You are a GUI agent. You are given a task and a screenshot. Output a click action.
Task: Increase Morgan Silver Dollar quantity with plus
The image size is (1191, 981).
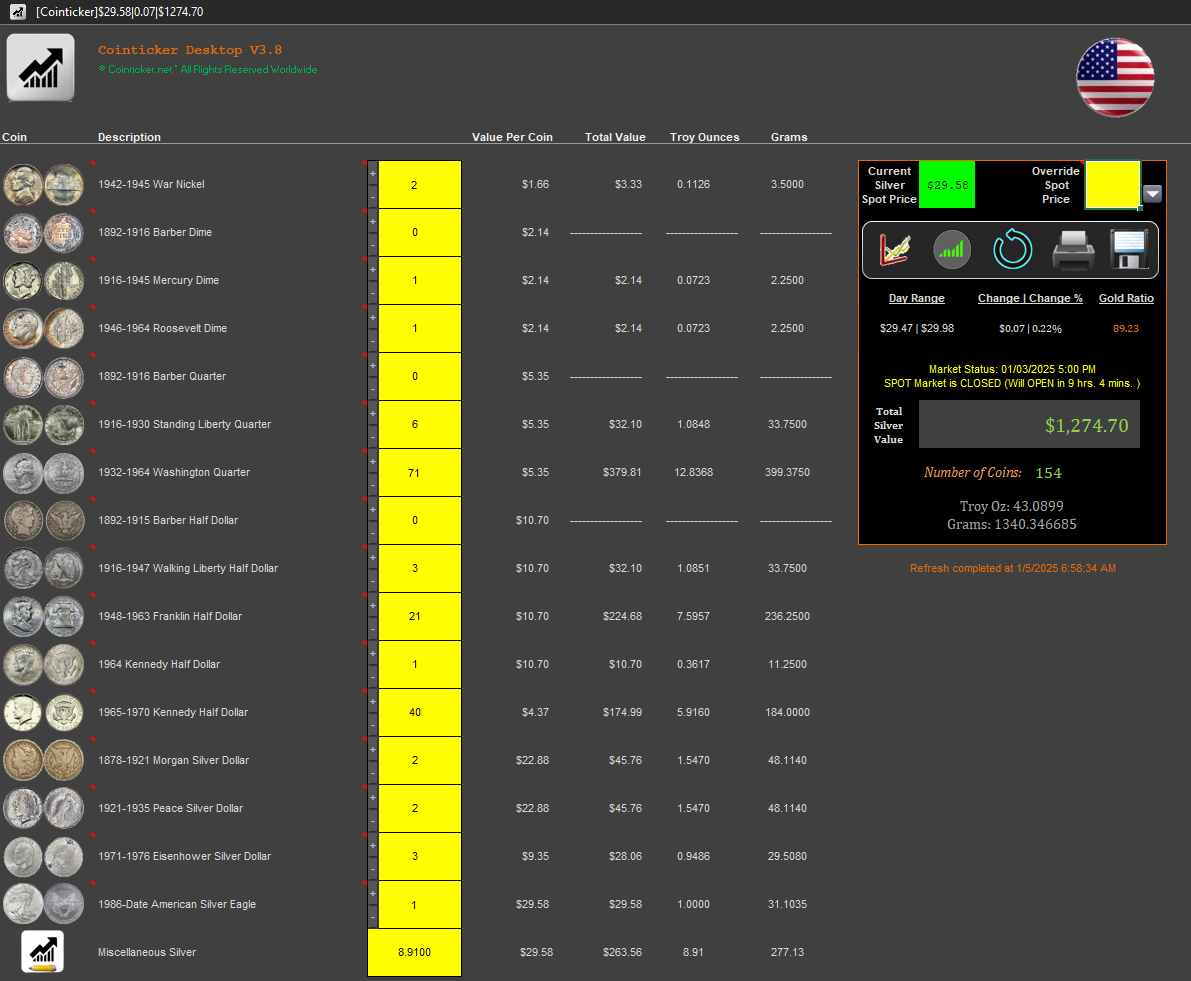(373, 749)
